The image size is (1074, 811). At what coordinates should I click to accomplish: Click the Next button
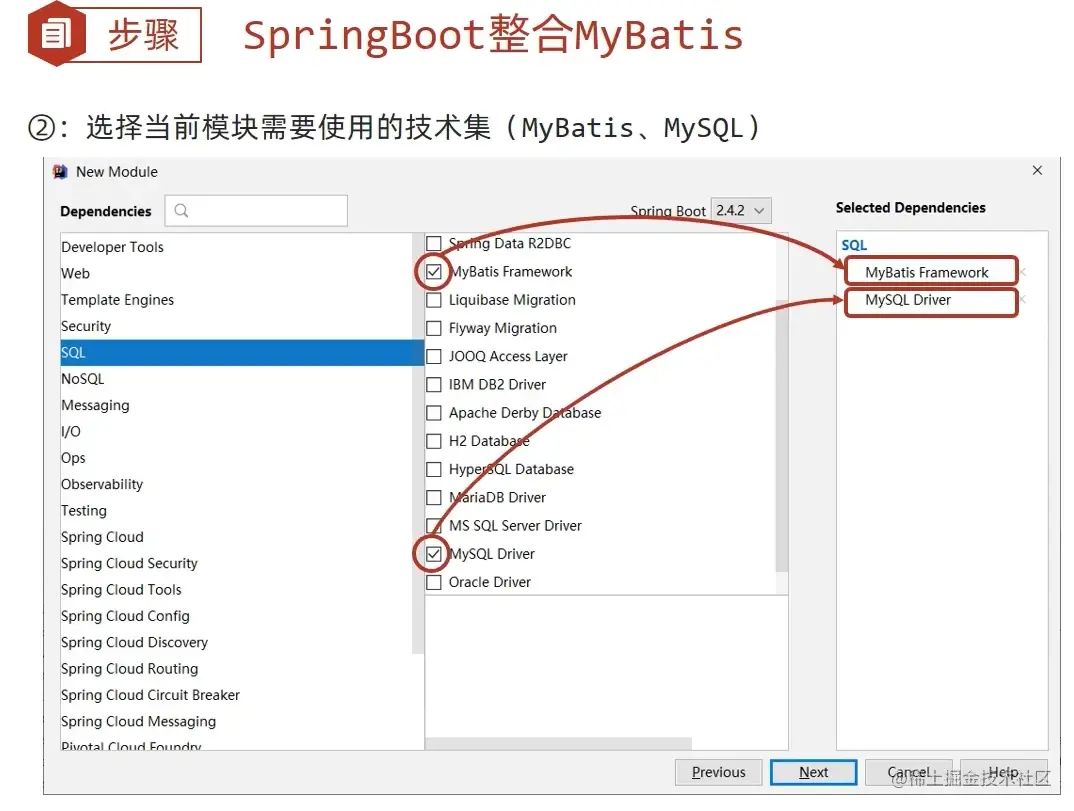click(813, 771)
